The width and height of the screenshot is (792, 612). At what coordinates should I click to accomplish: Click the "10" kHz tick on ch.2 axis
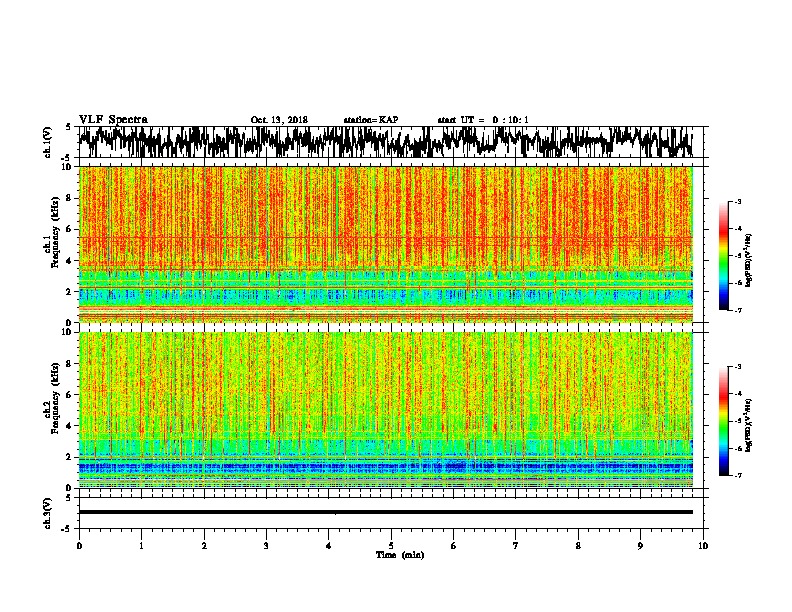[x=67, y=332]
